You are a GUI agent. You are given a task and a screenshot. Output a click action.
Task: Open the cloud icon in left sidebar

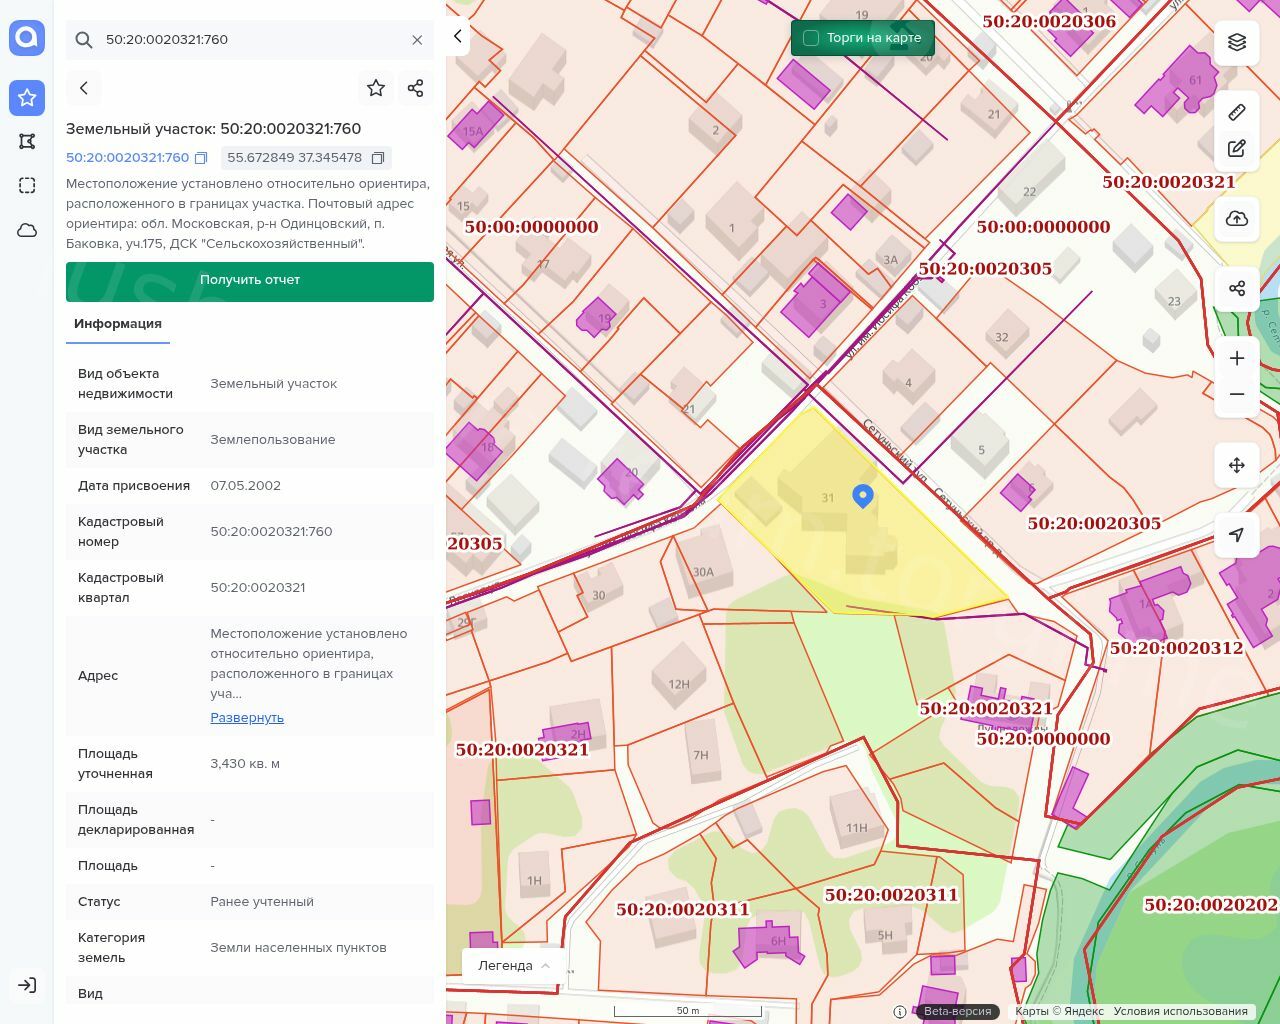(27, 230)
